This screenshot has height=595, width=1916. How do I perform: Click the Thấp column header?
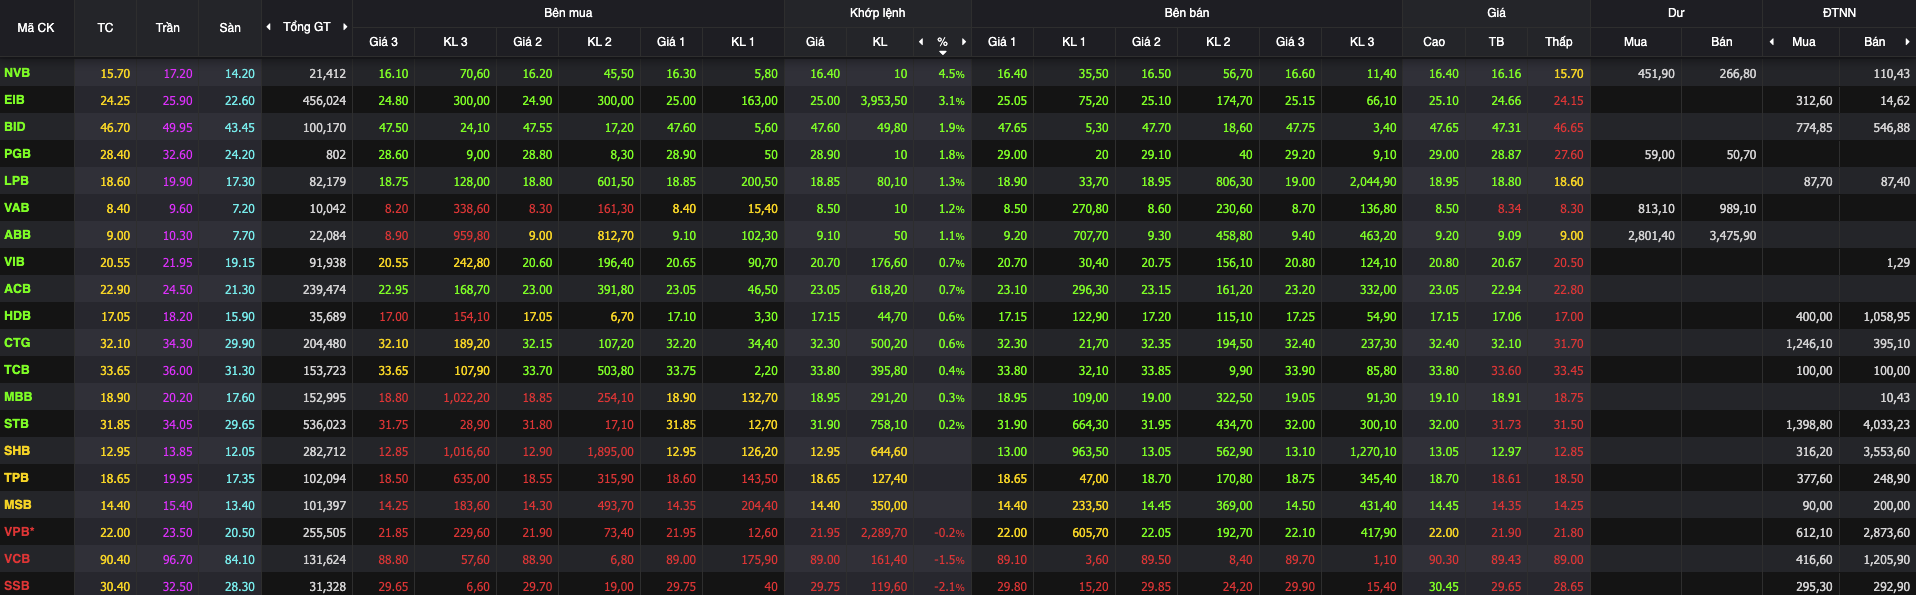(1558, 42)
